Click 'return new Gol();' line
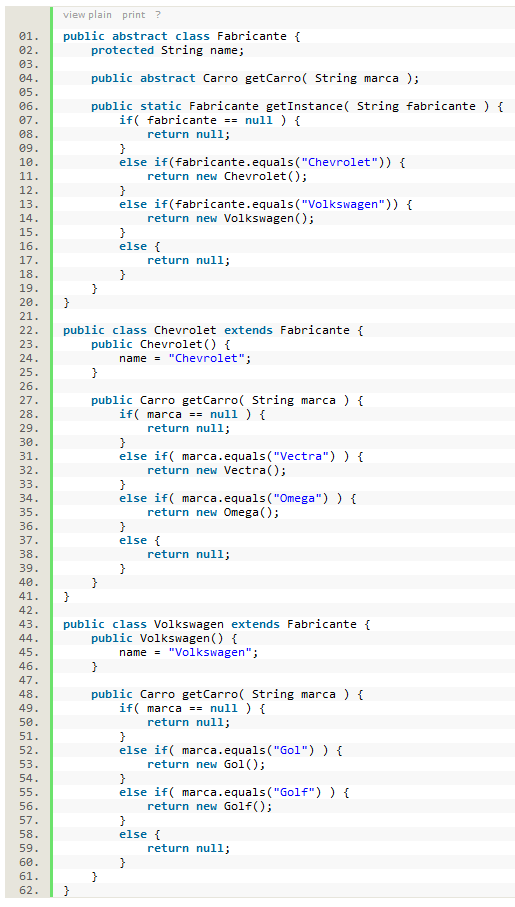This screenshot has height=907, width=515. 207,764
